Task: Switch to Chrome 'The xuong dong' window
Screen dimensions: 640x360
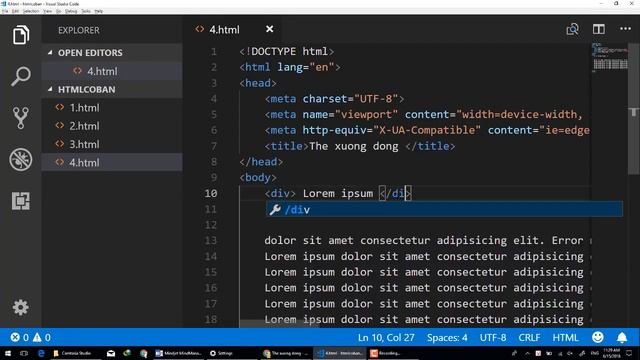Action: point(286,353)
